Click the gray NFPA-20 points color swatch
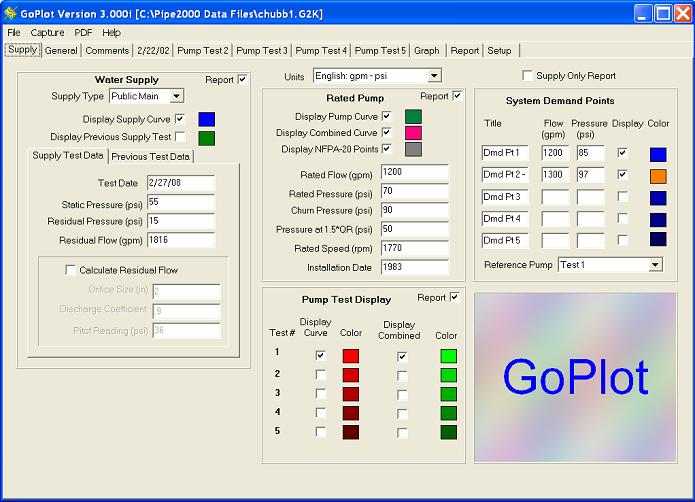This screenshot has height=502, width=695. (413, 149)
